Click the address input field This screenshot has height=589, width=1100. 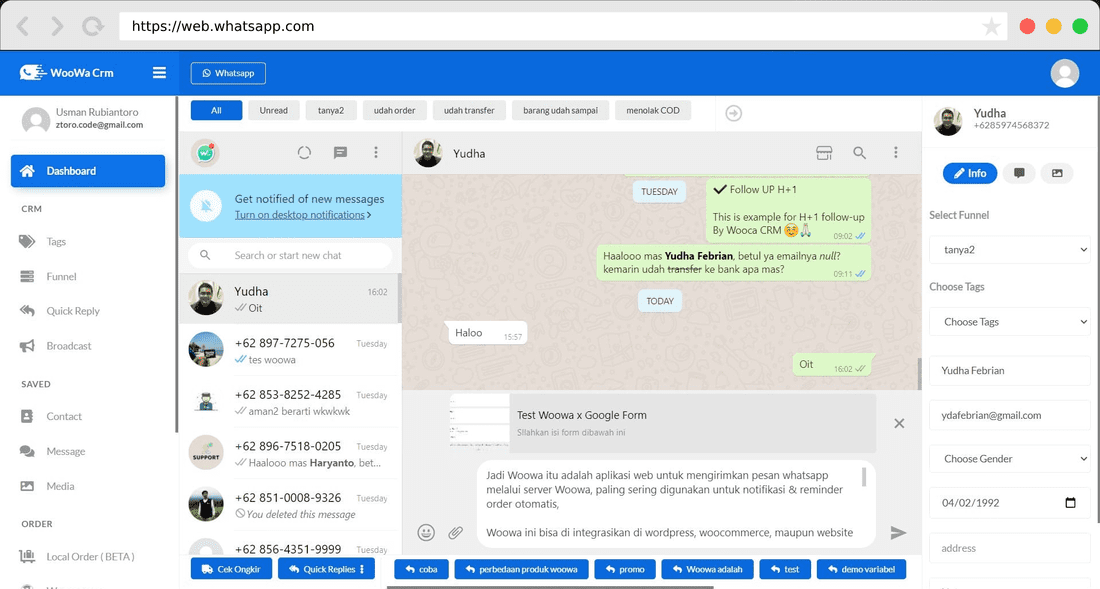[x=1010, y=548]
